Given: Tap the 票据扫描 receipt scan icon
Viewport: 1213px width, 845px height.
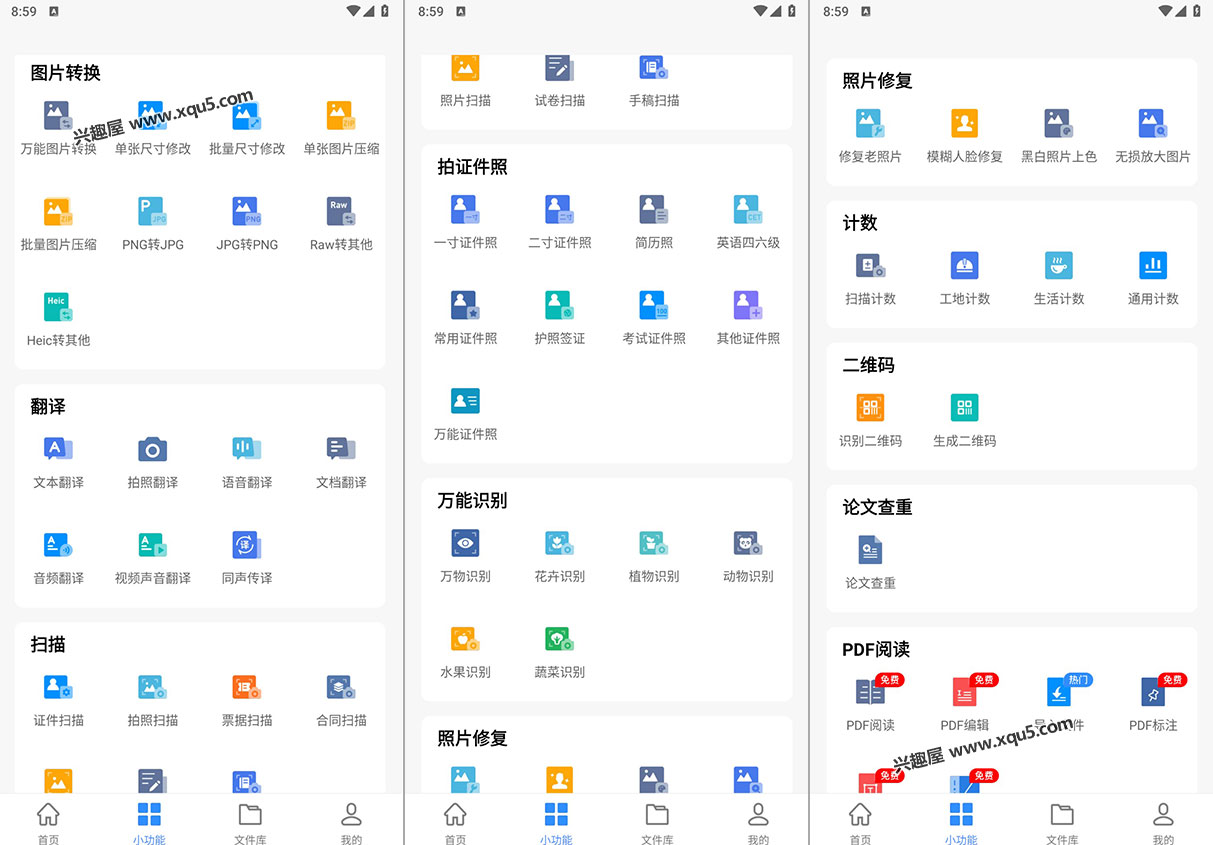Looking at the screenshot, I should click(x=247, y=688).
